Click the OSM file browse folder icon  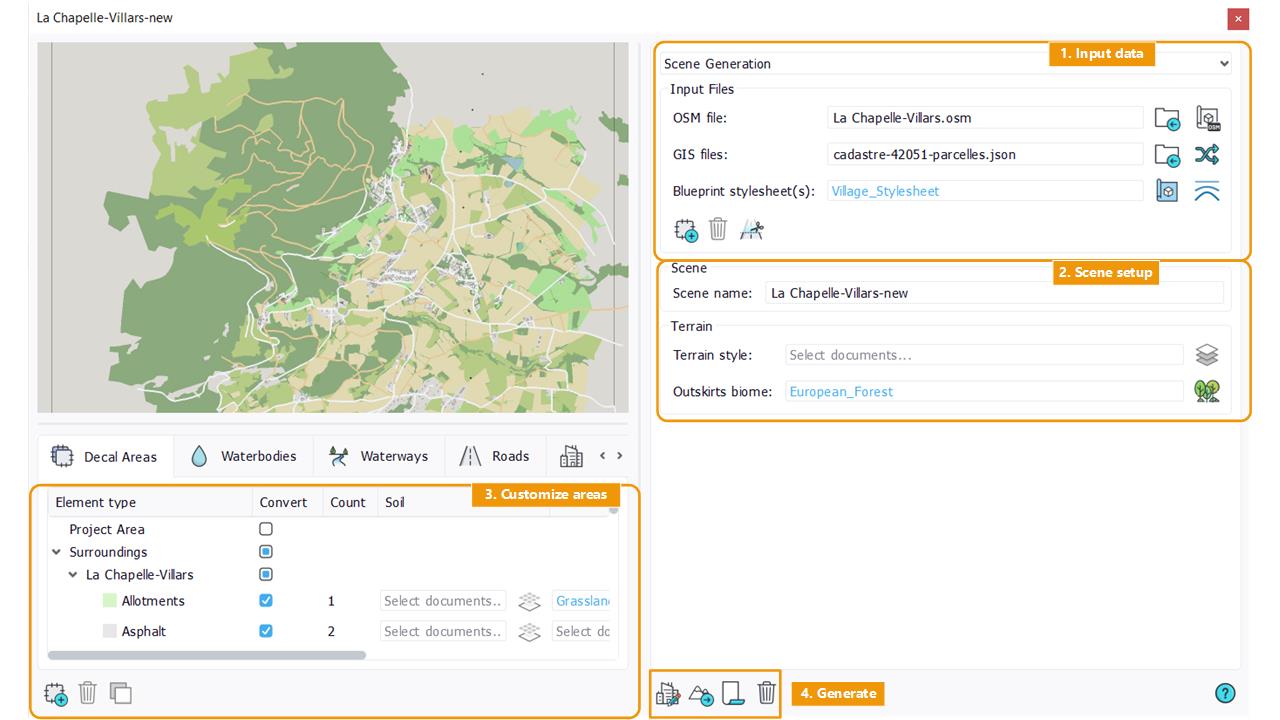(x=1166, y=119)
